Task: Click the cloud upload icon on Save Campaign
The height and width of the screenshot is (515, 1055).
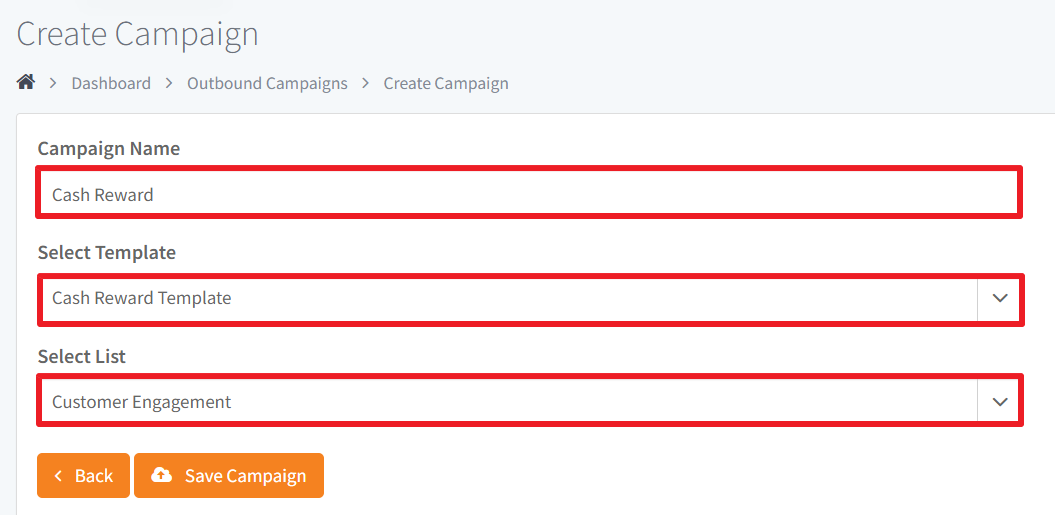Action: coord(161,475)
